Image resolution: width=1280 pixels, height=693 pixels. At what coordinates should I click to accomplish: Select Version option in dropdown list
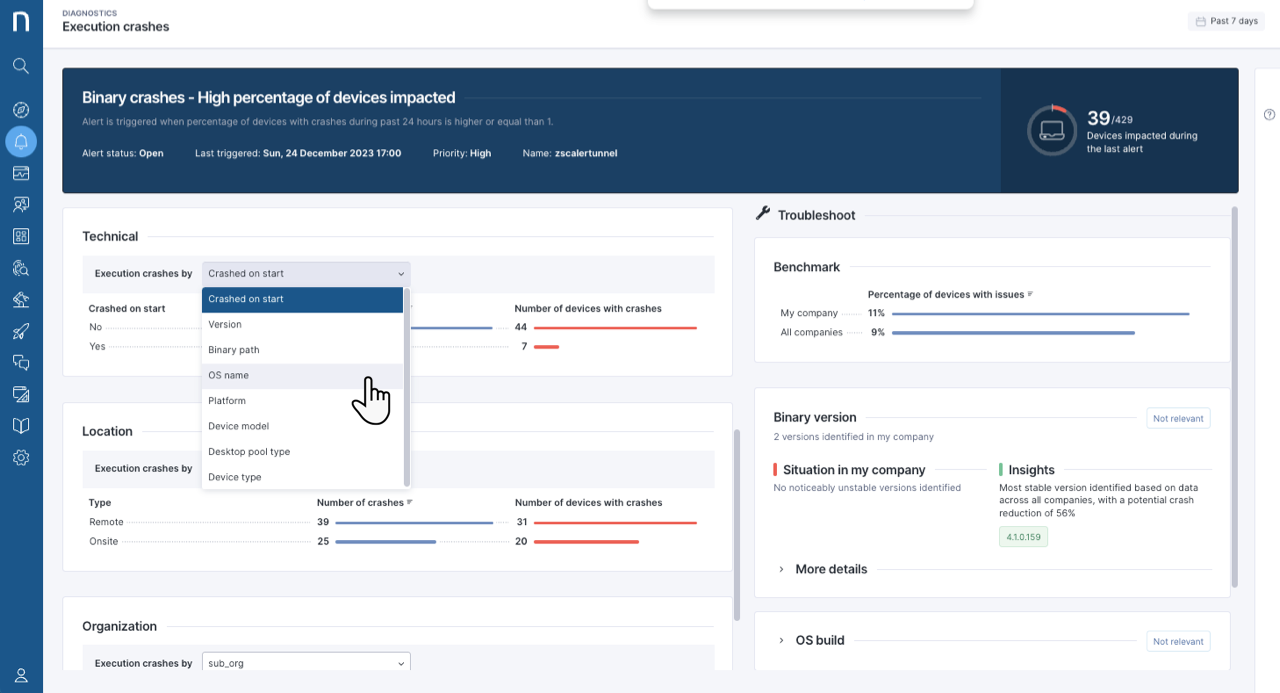(302, 324)
